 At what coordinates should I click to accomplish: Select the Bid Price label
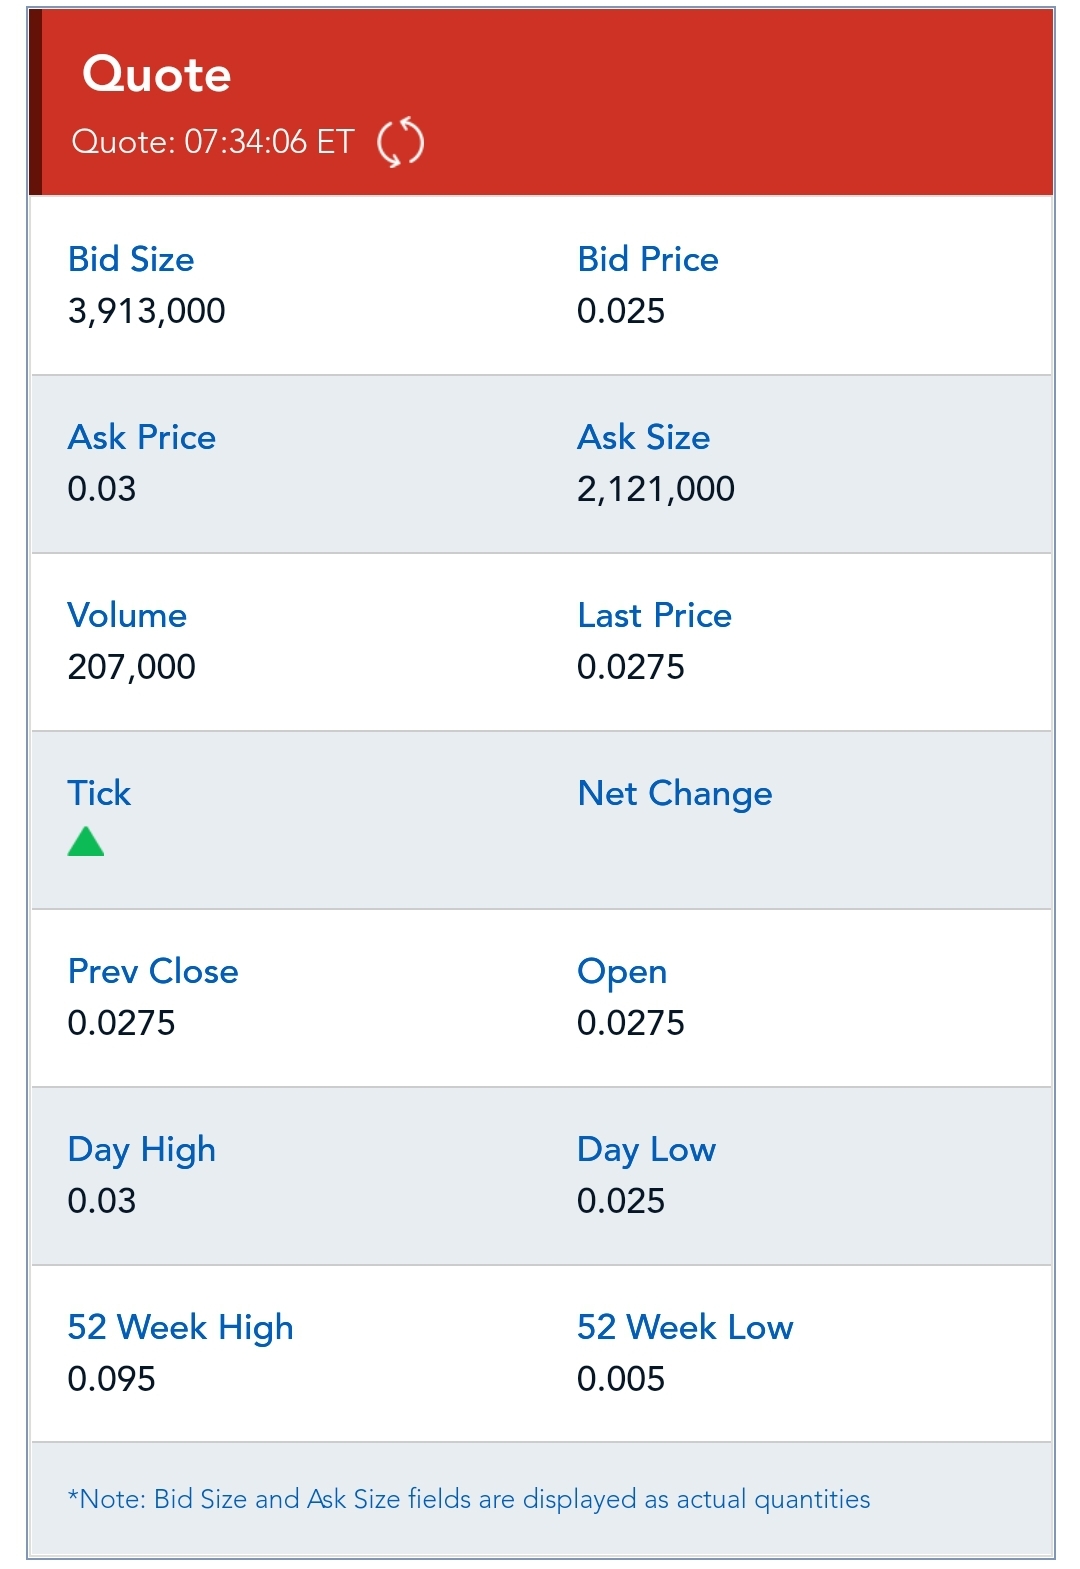click(647, 259)
